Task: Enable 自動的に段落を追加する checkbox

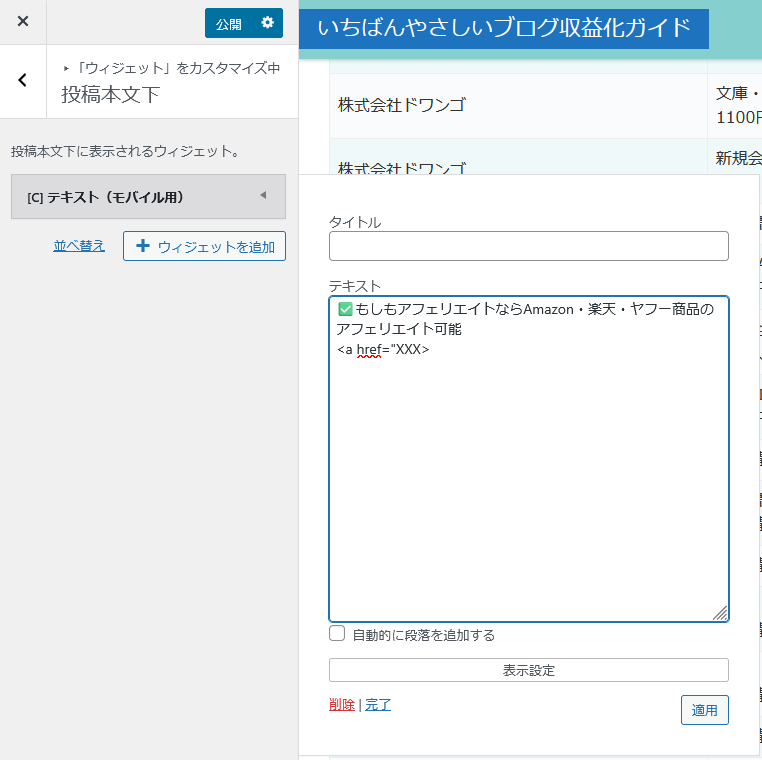Action: coord(337,634)
